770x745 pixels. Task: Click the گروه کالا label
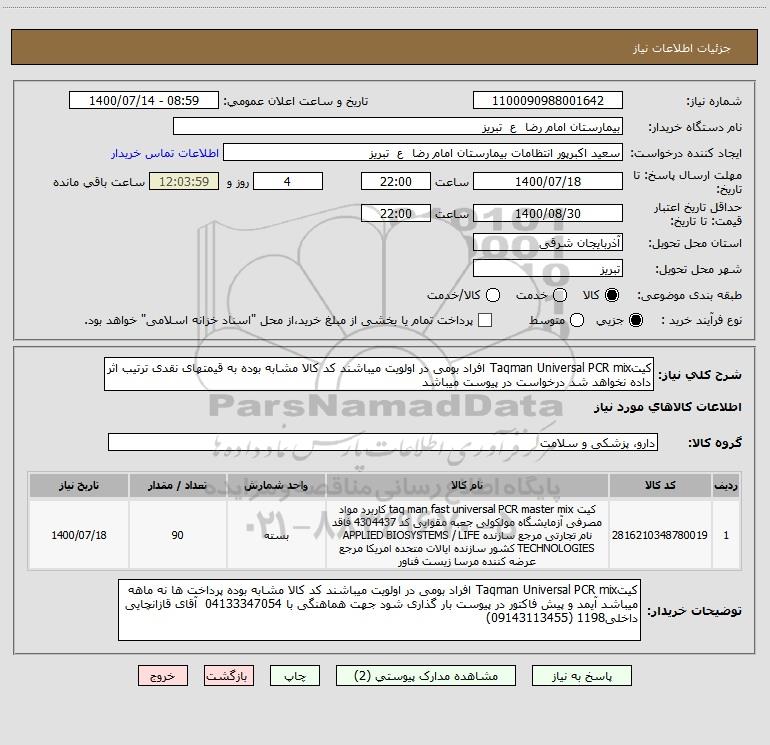[x=715, y=442]
